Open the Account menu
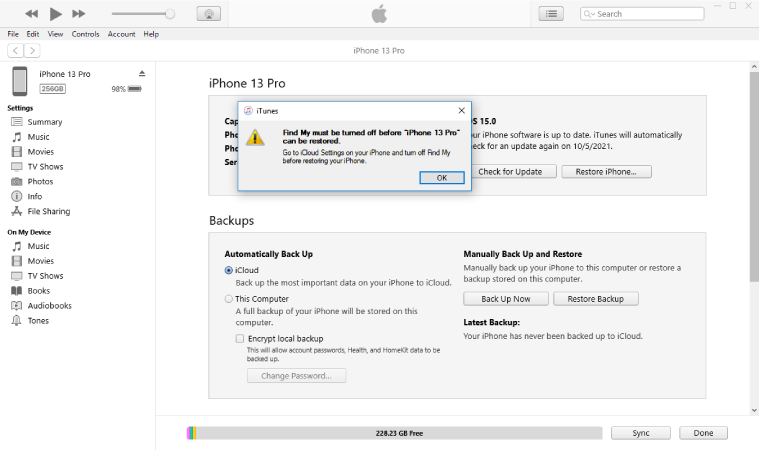This screenshot has width=759, height=450. (121, 34)
